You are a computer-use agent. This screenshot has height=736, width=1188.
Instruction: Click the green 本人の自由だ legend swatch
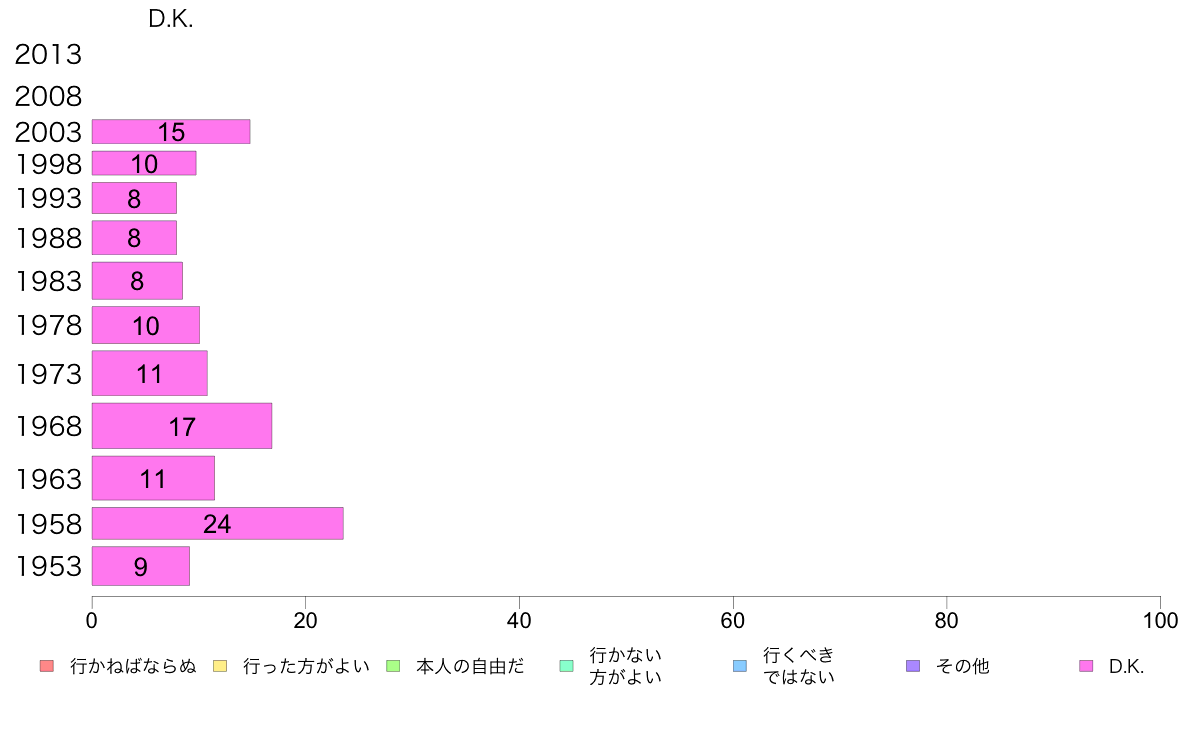pyautogui.click(x=393, y=666)
